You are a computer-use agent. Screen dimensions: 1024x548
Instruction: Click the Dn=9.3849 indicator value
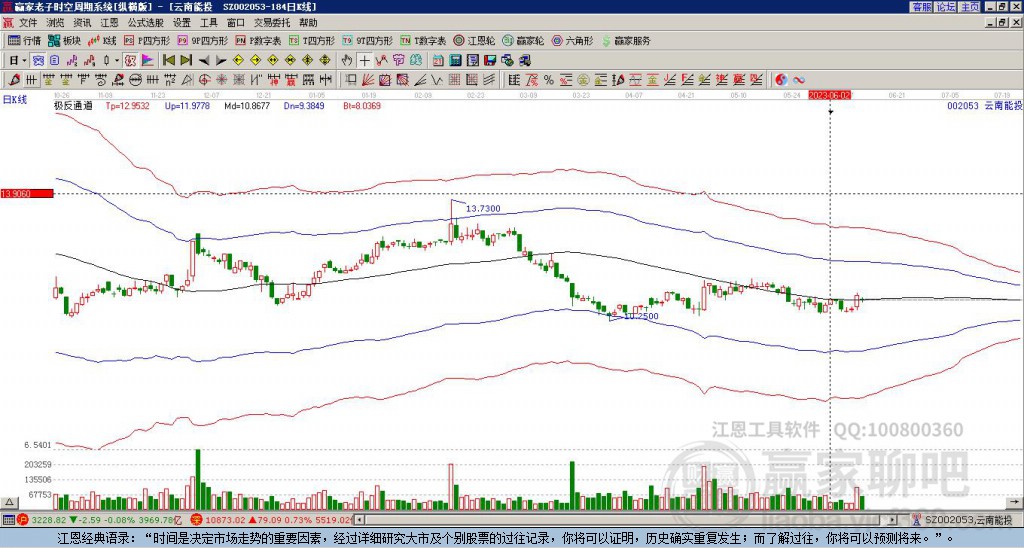click(303, 105)
